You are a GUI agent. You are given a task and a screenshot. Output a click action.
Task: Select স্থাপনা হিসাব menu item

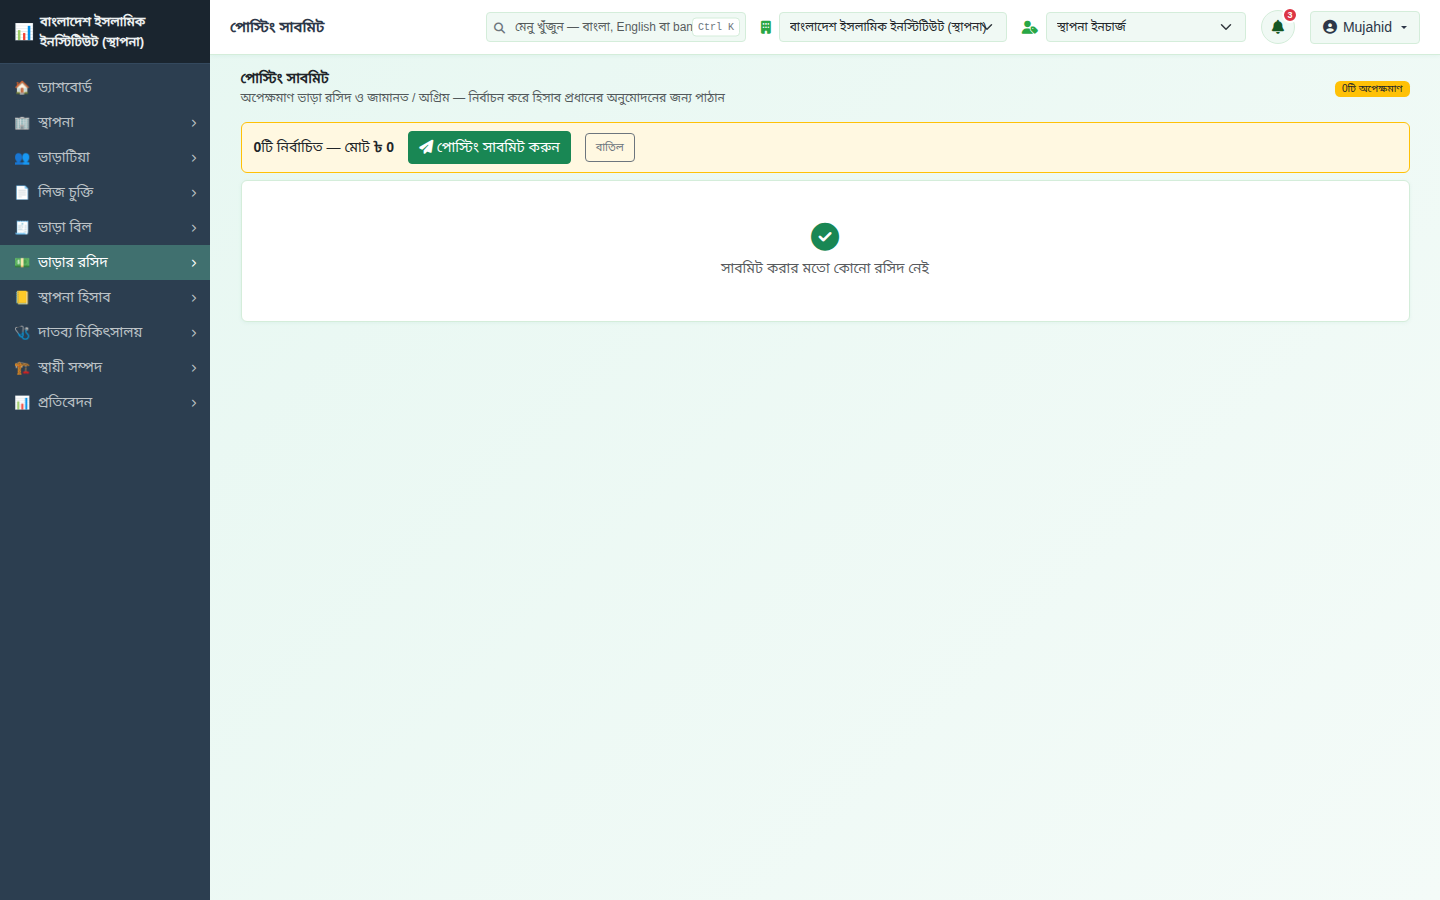click(105, 297)
